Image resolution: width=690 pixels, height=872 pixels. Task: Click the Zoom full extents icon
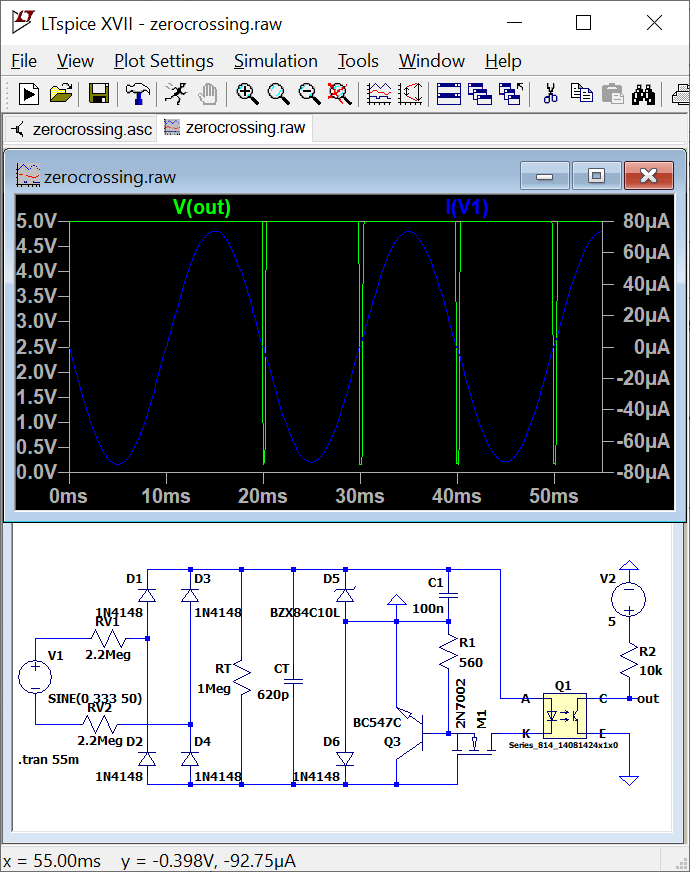pos(340,94)
